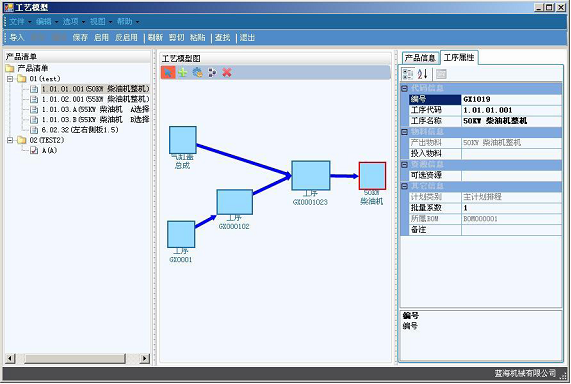Sort properties alphabetically with A-Z icon
The image size is (571, 384).
(x=422, y=74)
